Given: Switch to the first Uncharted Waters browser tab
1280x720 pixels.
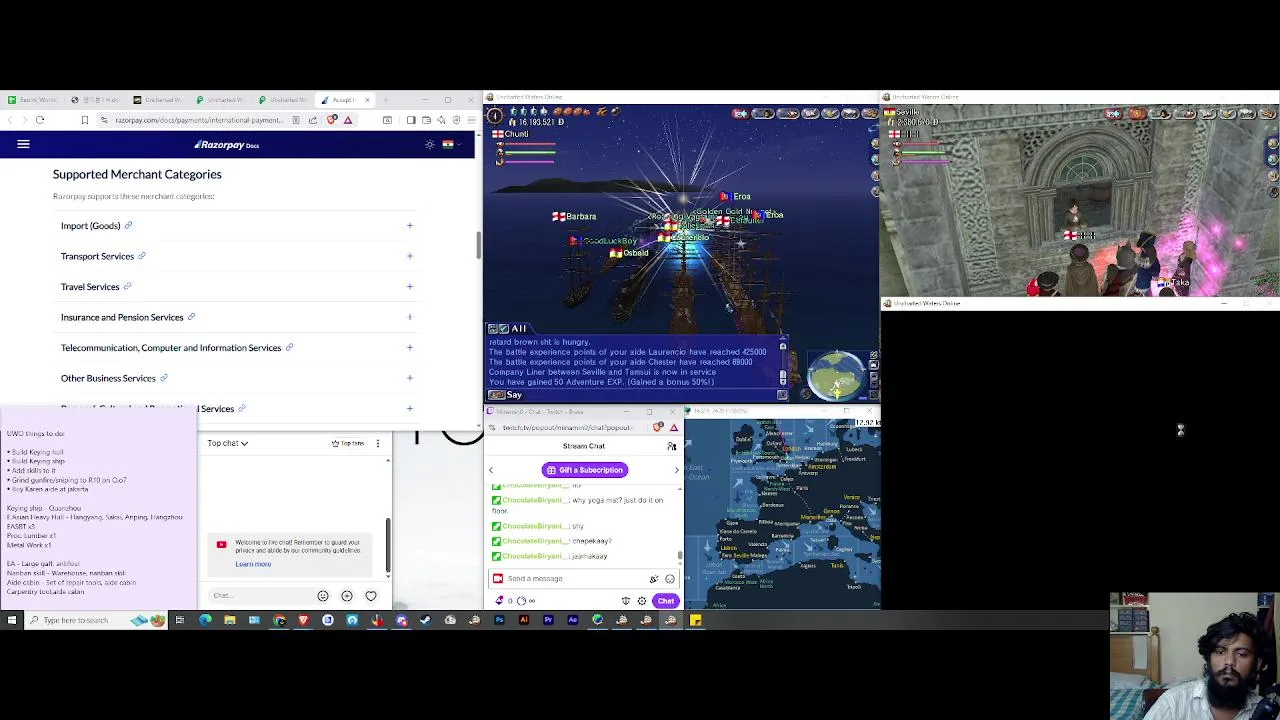Looking at the screenshot, I should (x=160, y=100).
